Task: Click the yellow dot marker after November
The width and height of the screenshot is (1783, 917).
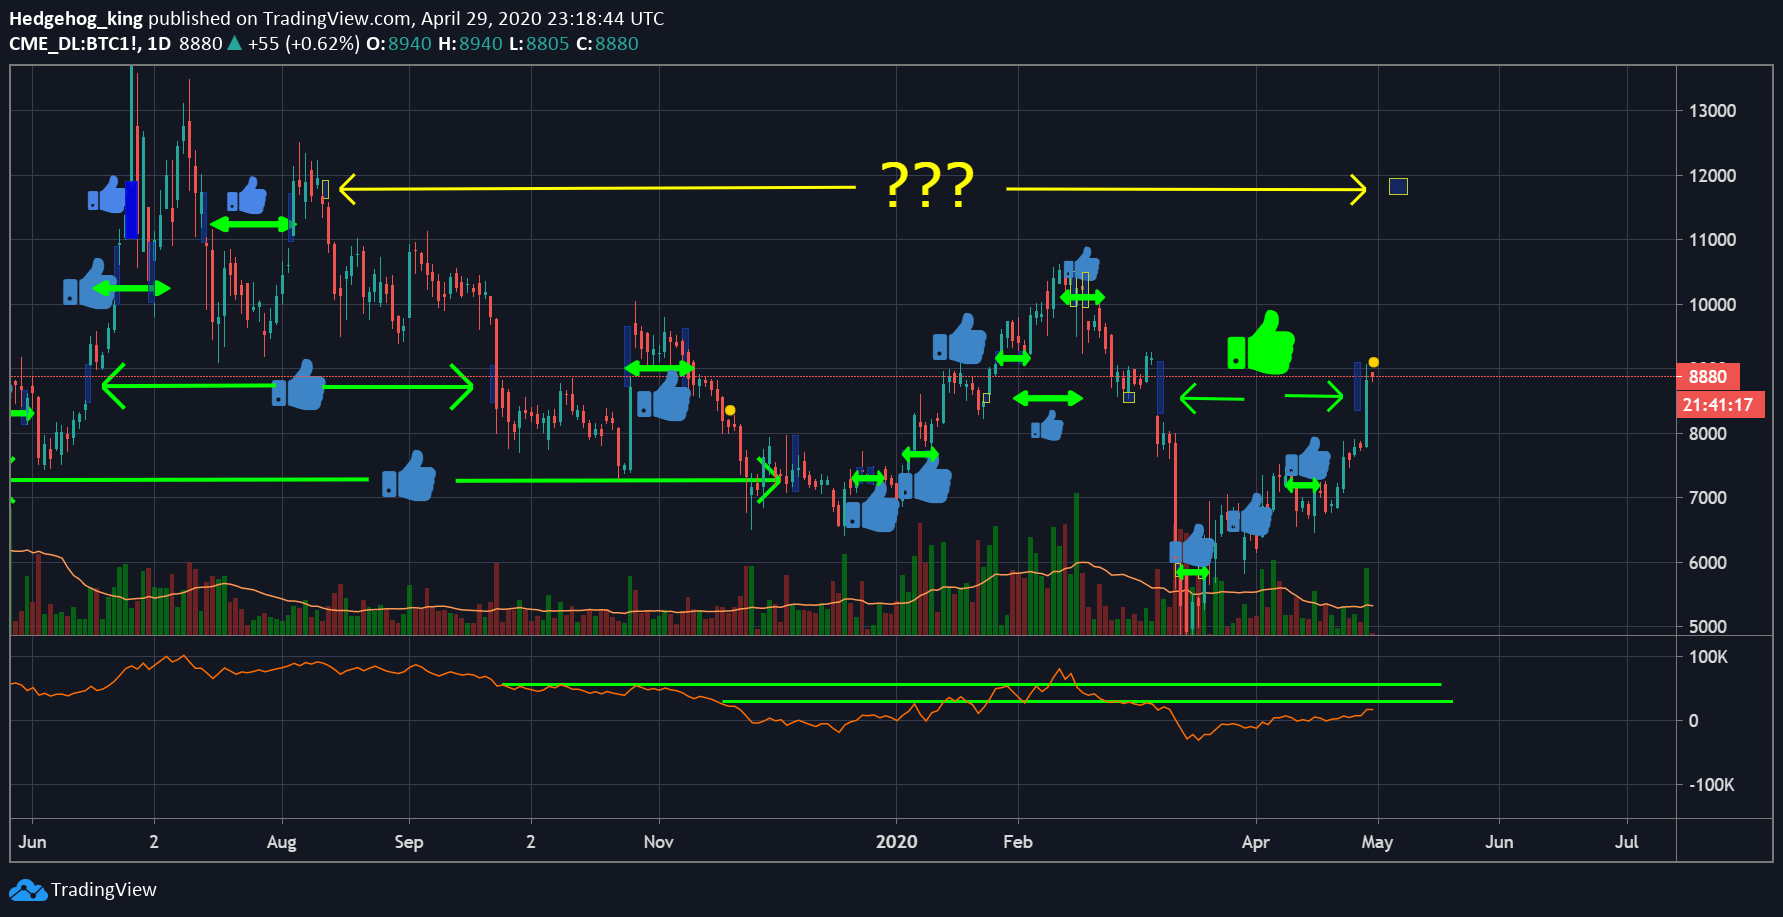Action: click(730, 410)
